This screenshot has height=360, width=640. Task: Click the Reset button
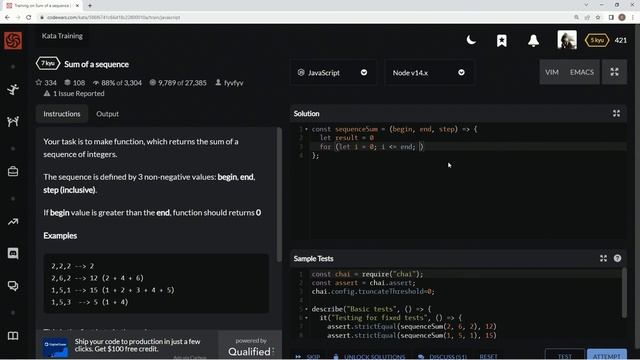tap(488, 356)
